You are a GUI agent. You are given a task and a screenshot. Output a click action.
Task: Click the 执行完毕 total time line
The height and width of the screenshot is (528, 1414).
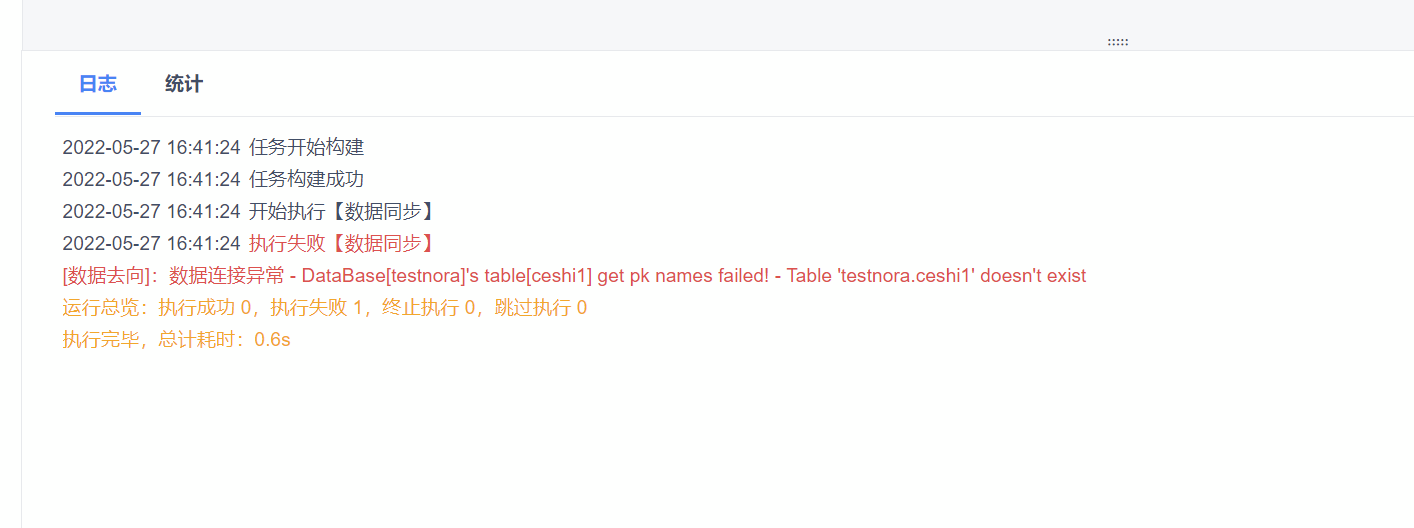(176, 340)
